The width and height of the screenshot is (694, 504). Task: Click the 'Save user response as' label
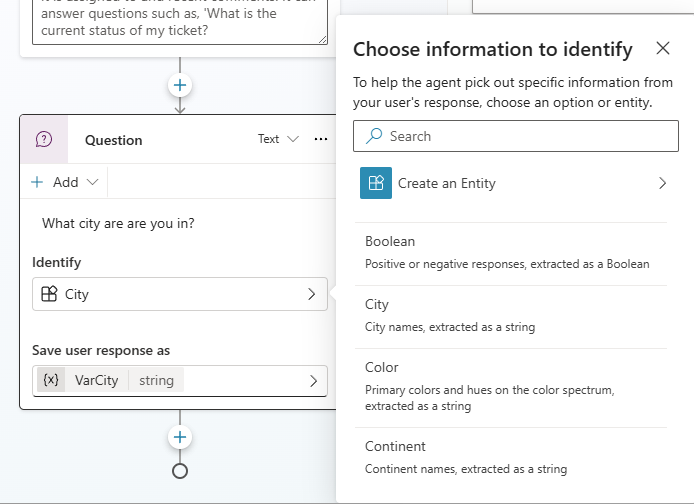(101, 350)
